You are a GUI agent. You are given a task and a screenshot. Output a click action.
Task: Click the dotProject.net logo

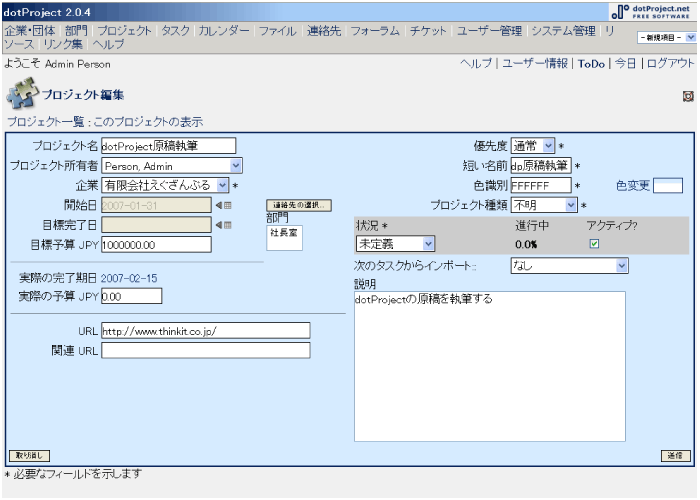point(651,12)
